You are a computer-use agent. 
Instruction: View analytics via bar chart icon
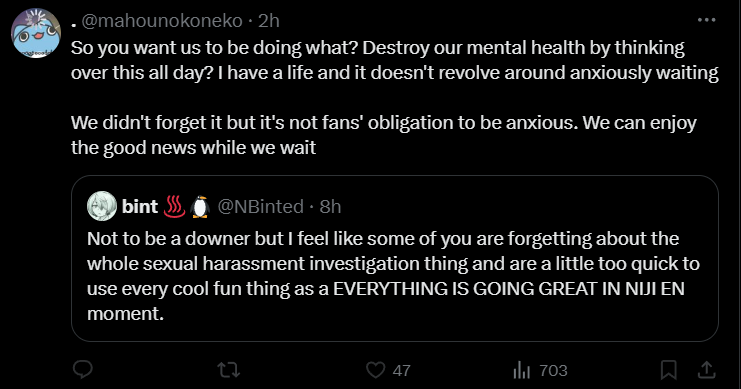coord(522,370)
